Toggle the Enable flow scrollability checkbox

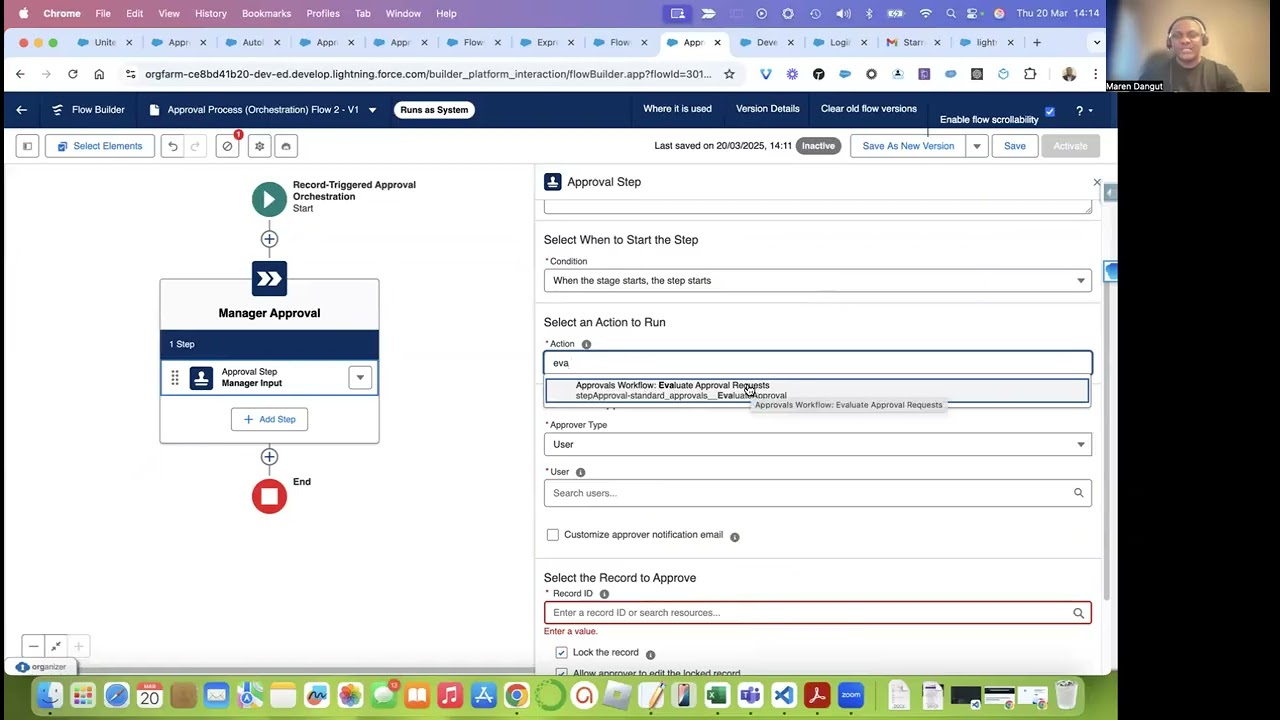[x=1049, y=112]
